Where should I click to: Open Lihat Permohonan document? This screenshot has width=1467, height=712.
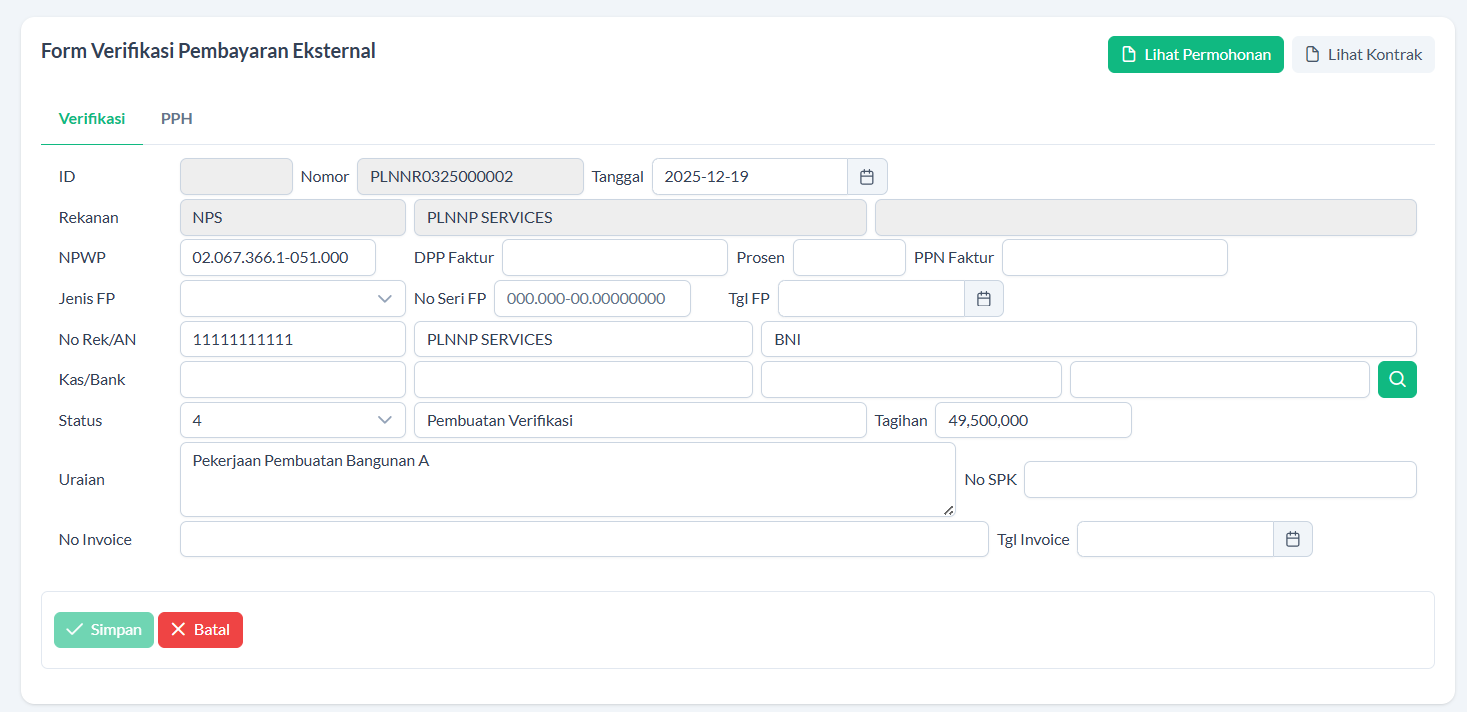click(x=1195, y=55)
